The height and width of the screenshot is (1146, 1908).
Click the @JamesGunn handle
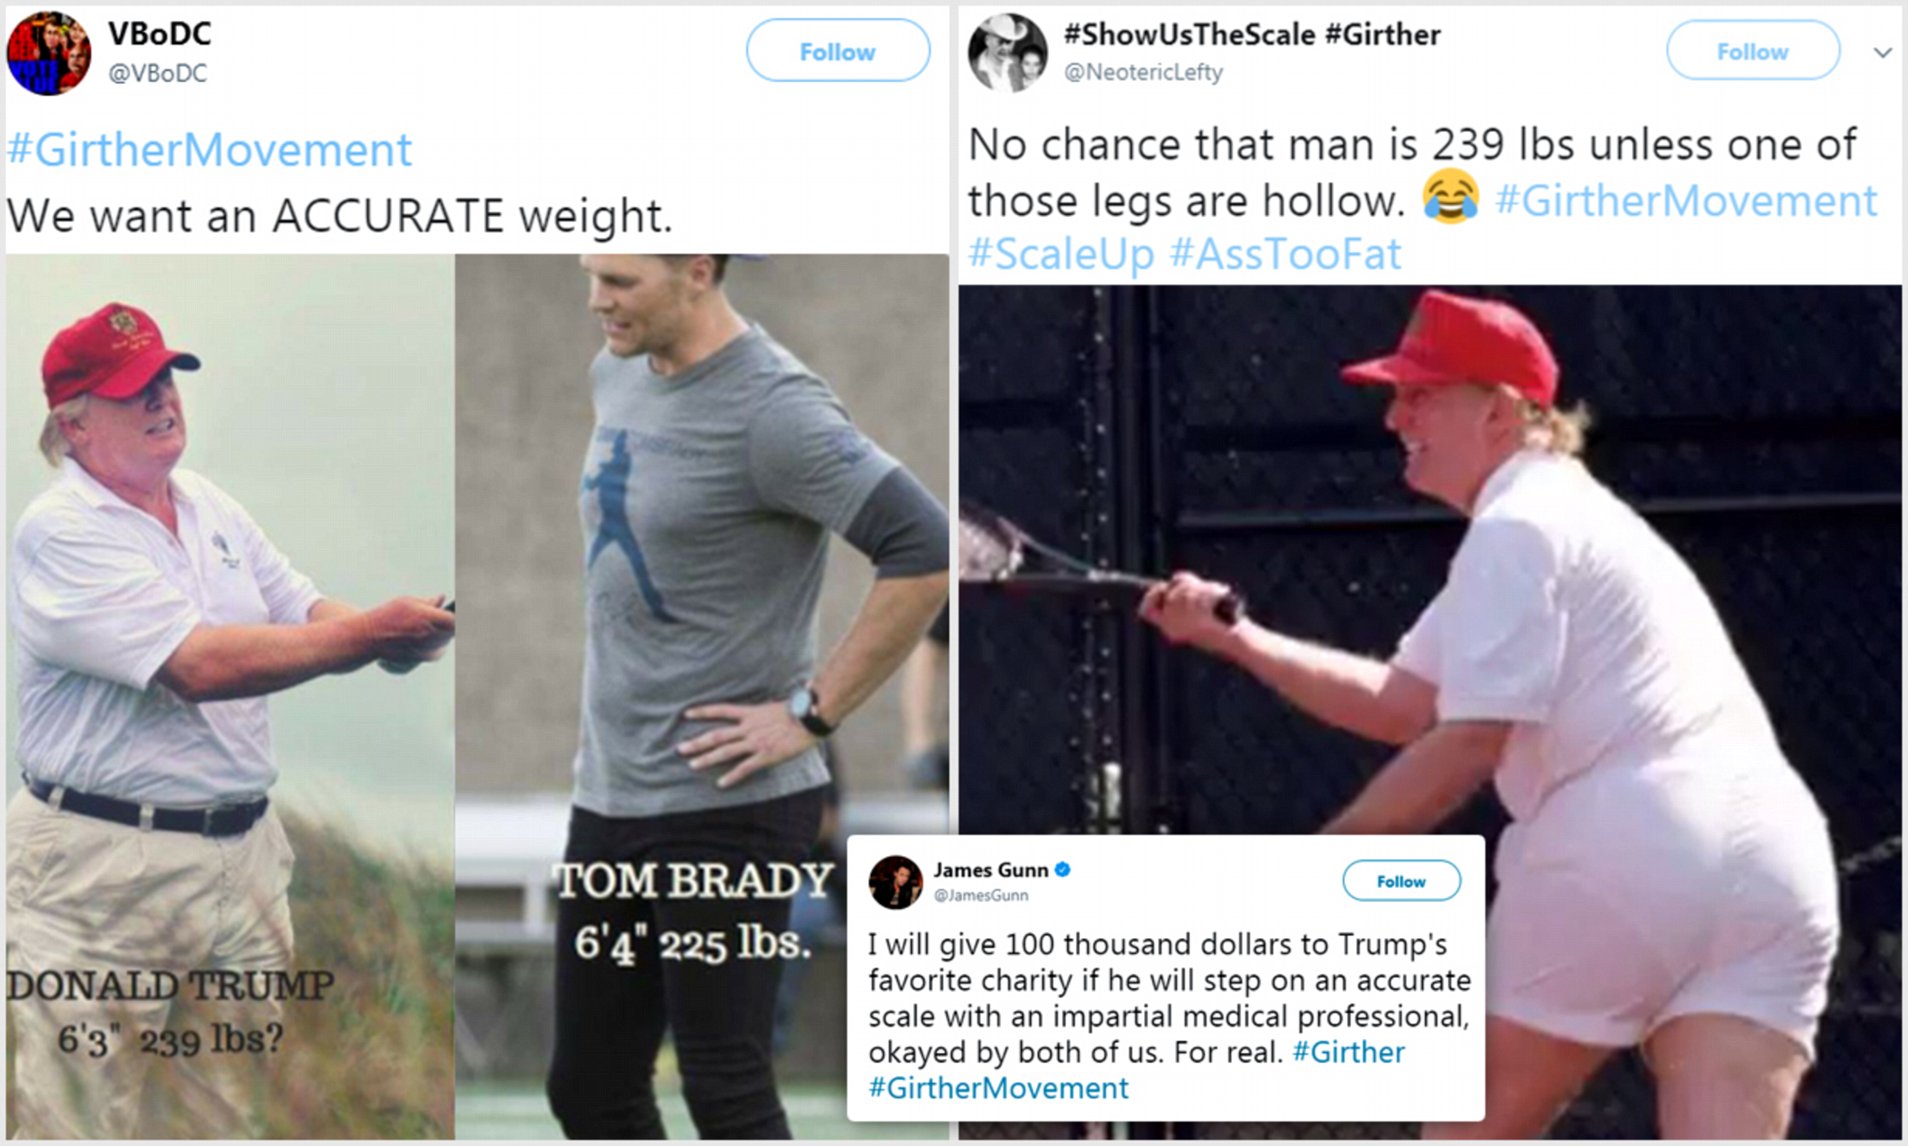coord(980,895)
